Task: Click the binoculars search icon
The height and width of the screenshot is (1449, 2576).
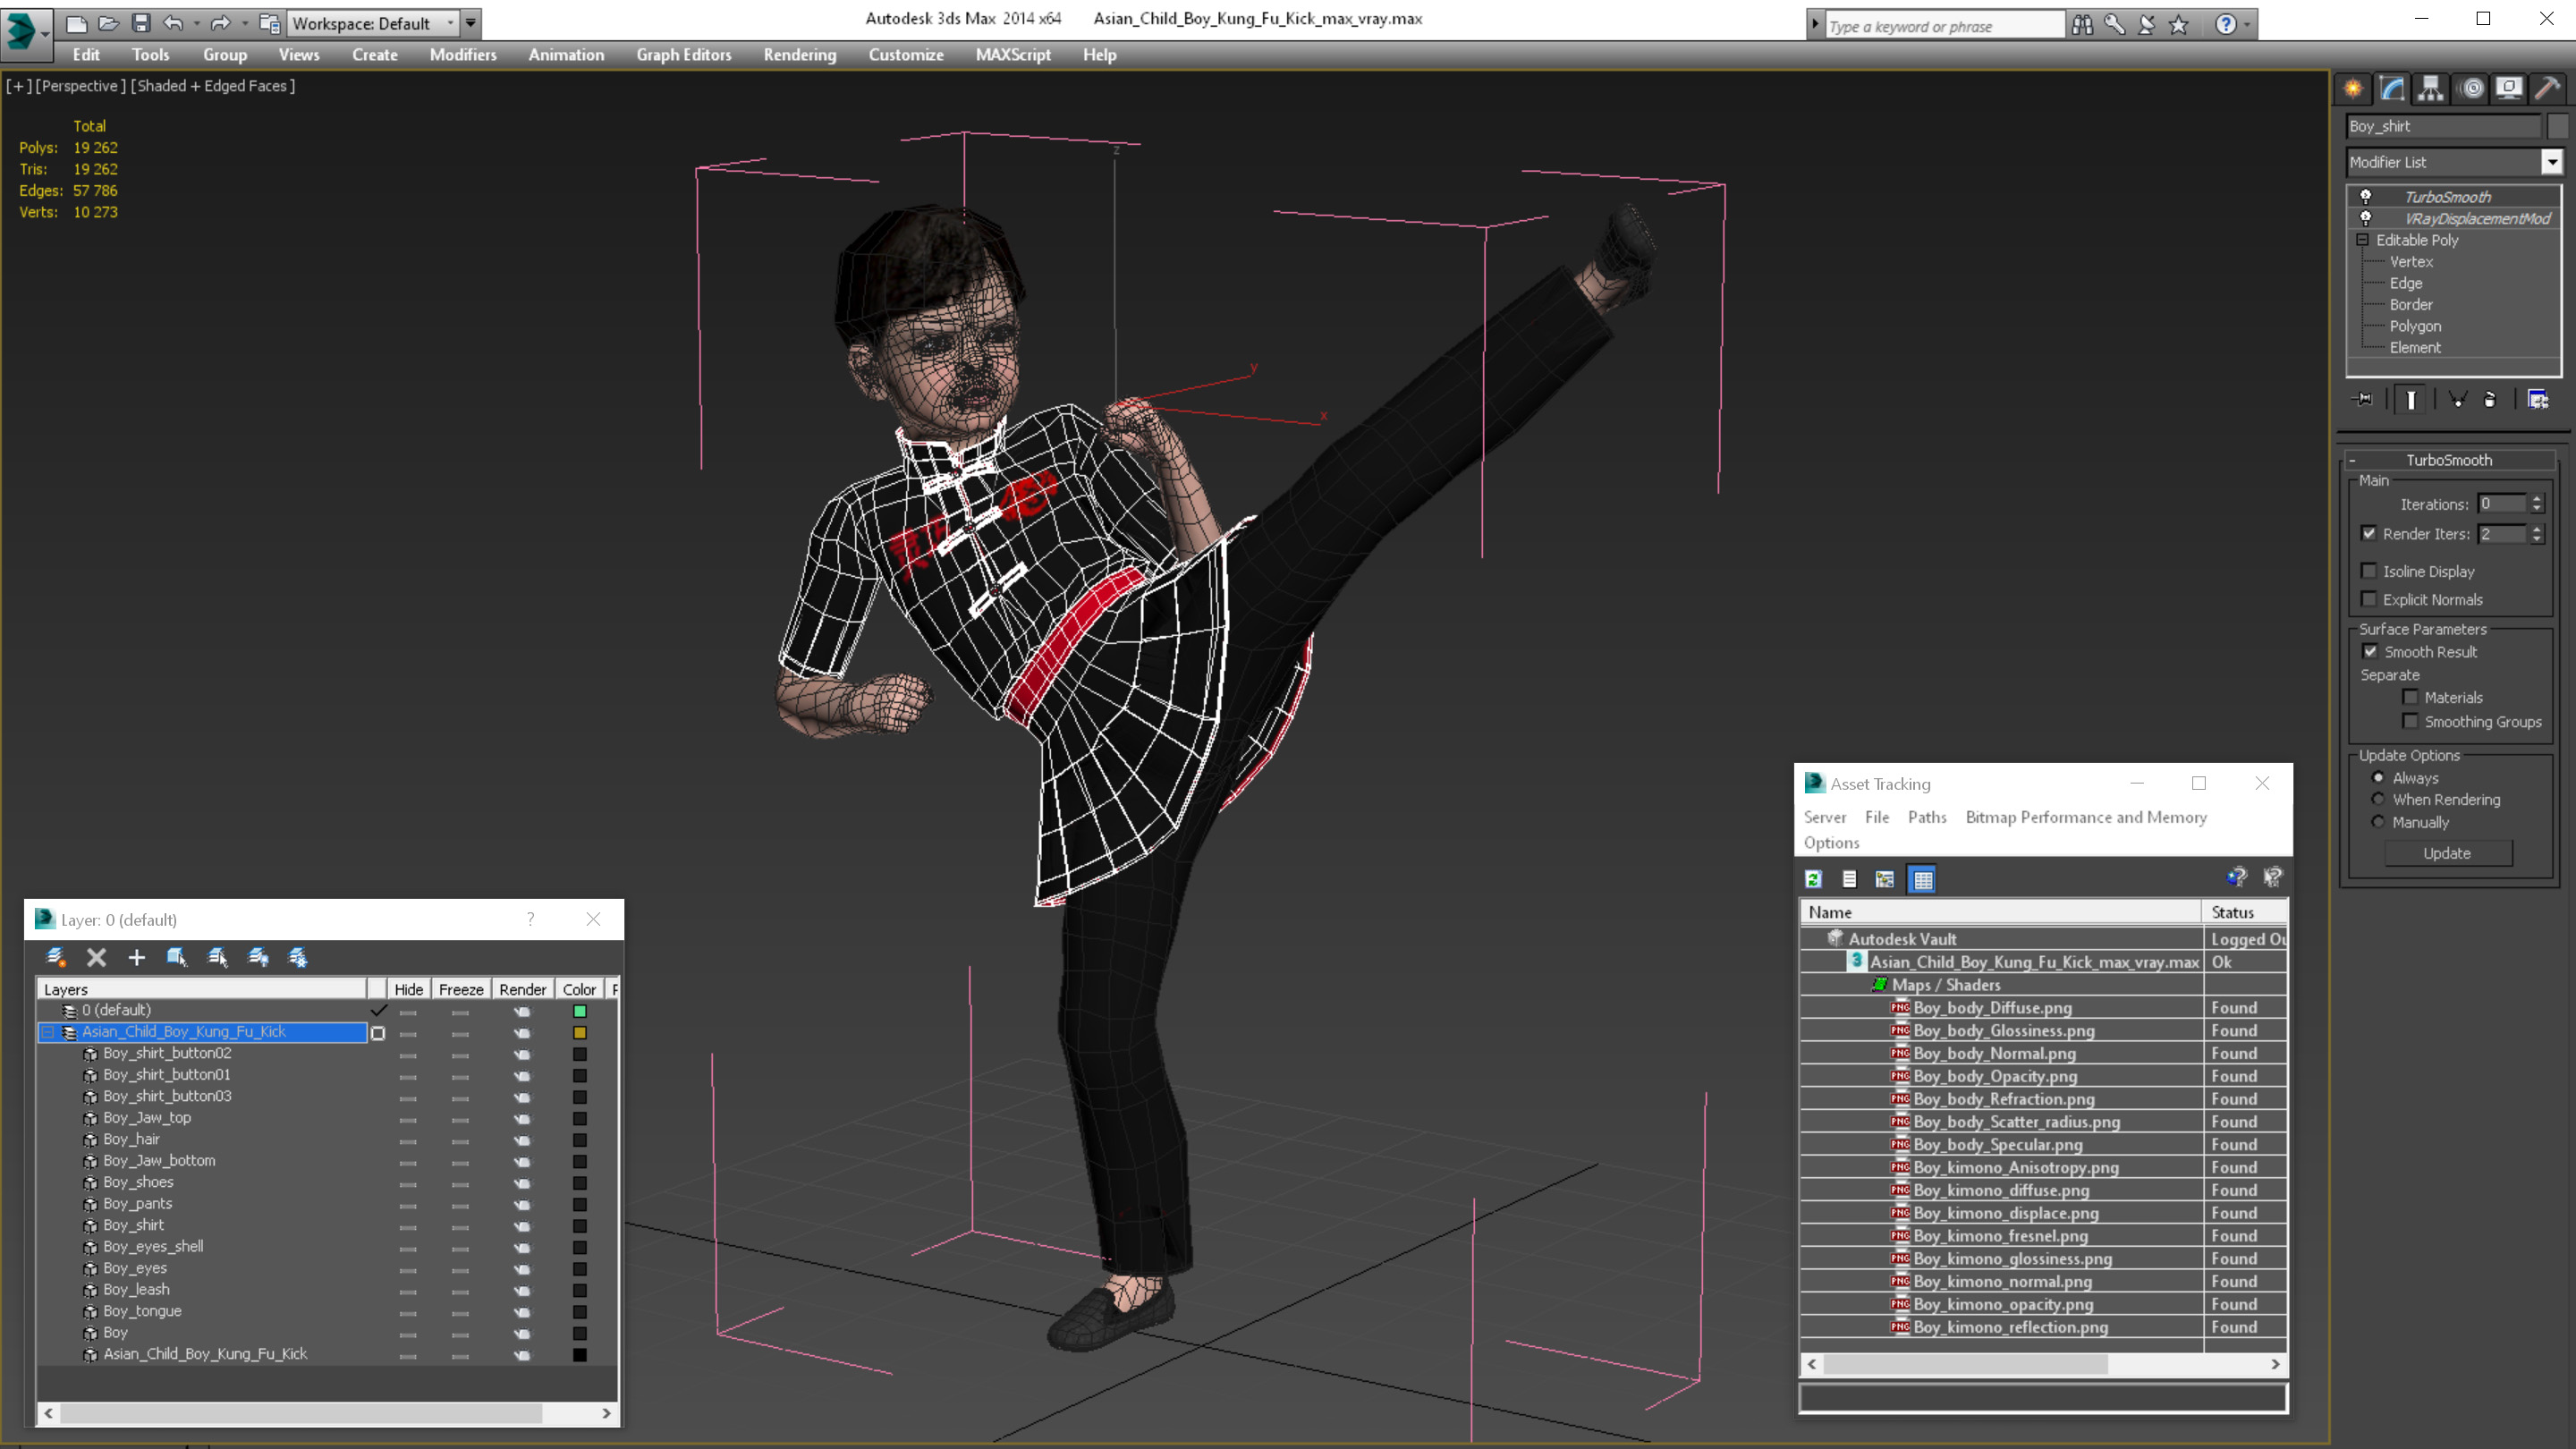Action: click(x=2082, y=25)
